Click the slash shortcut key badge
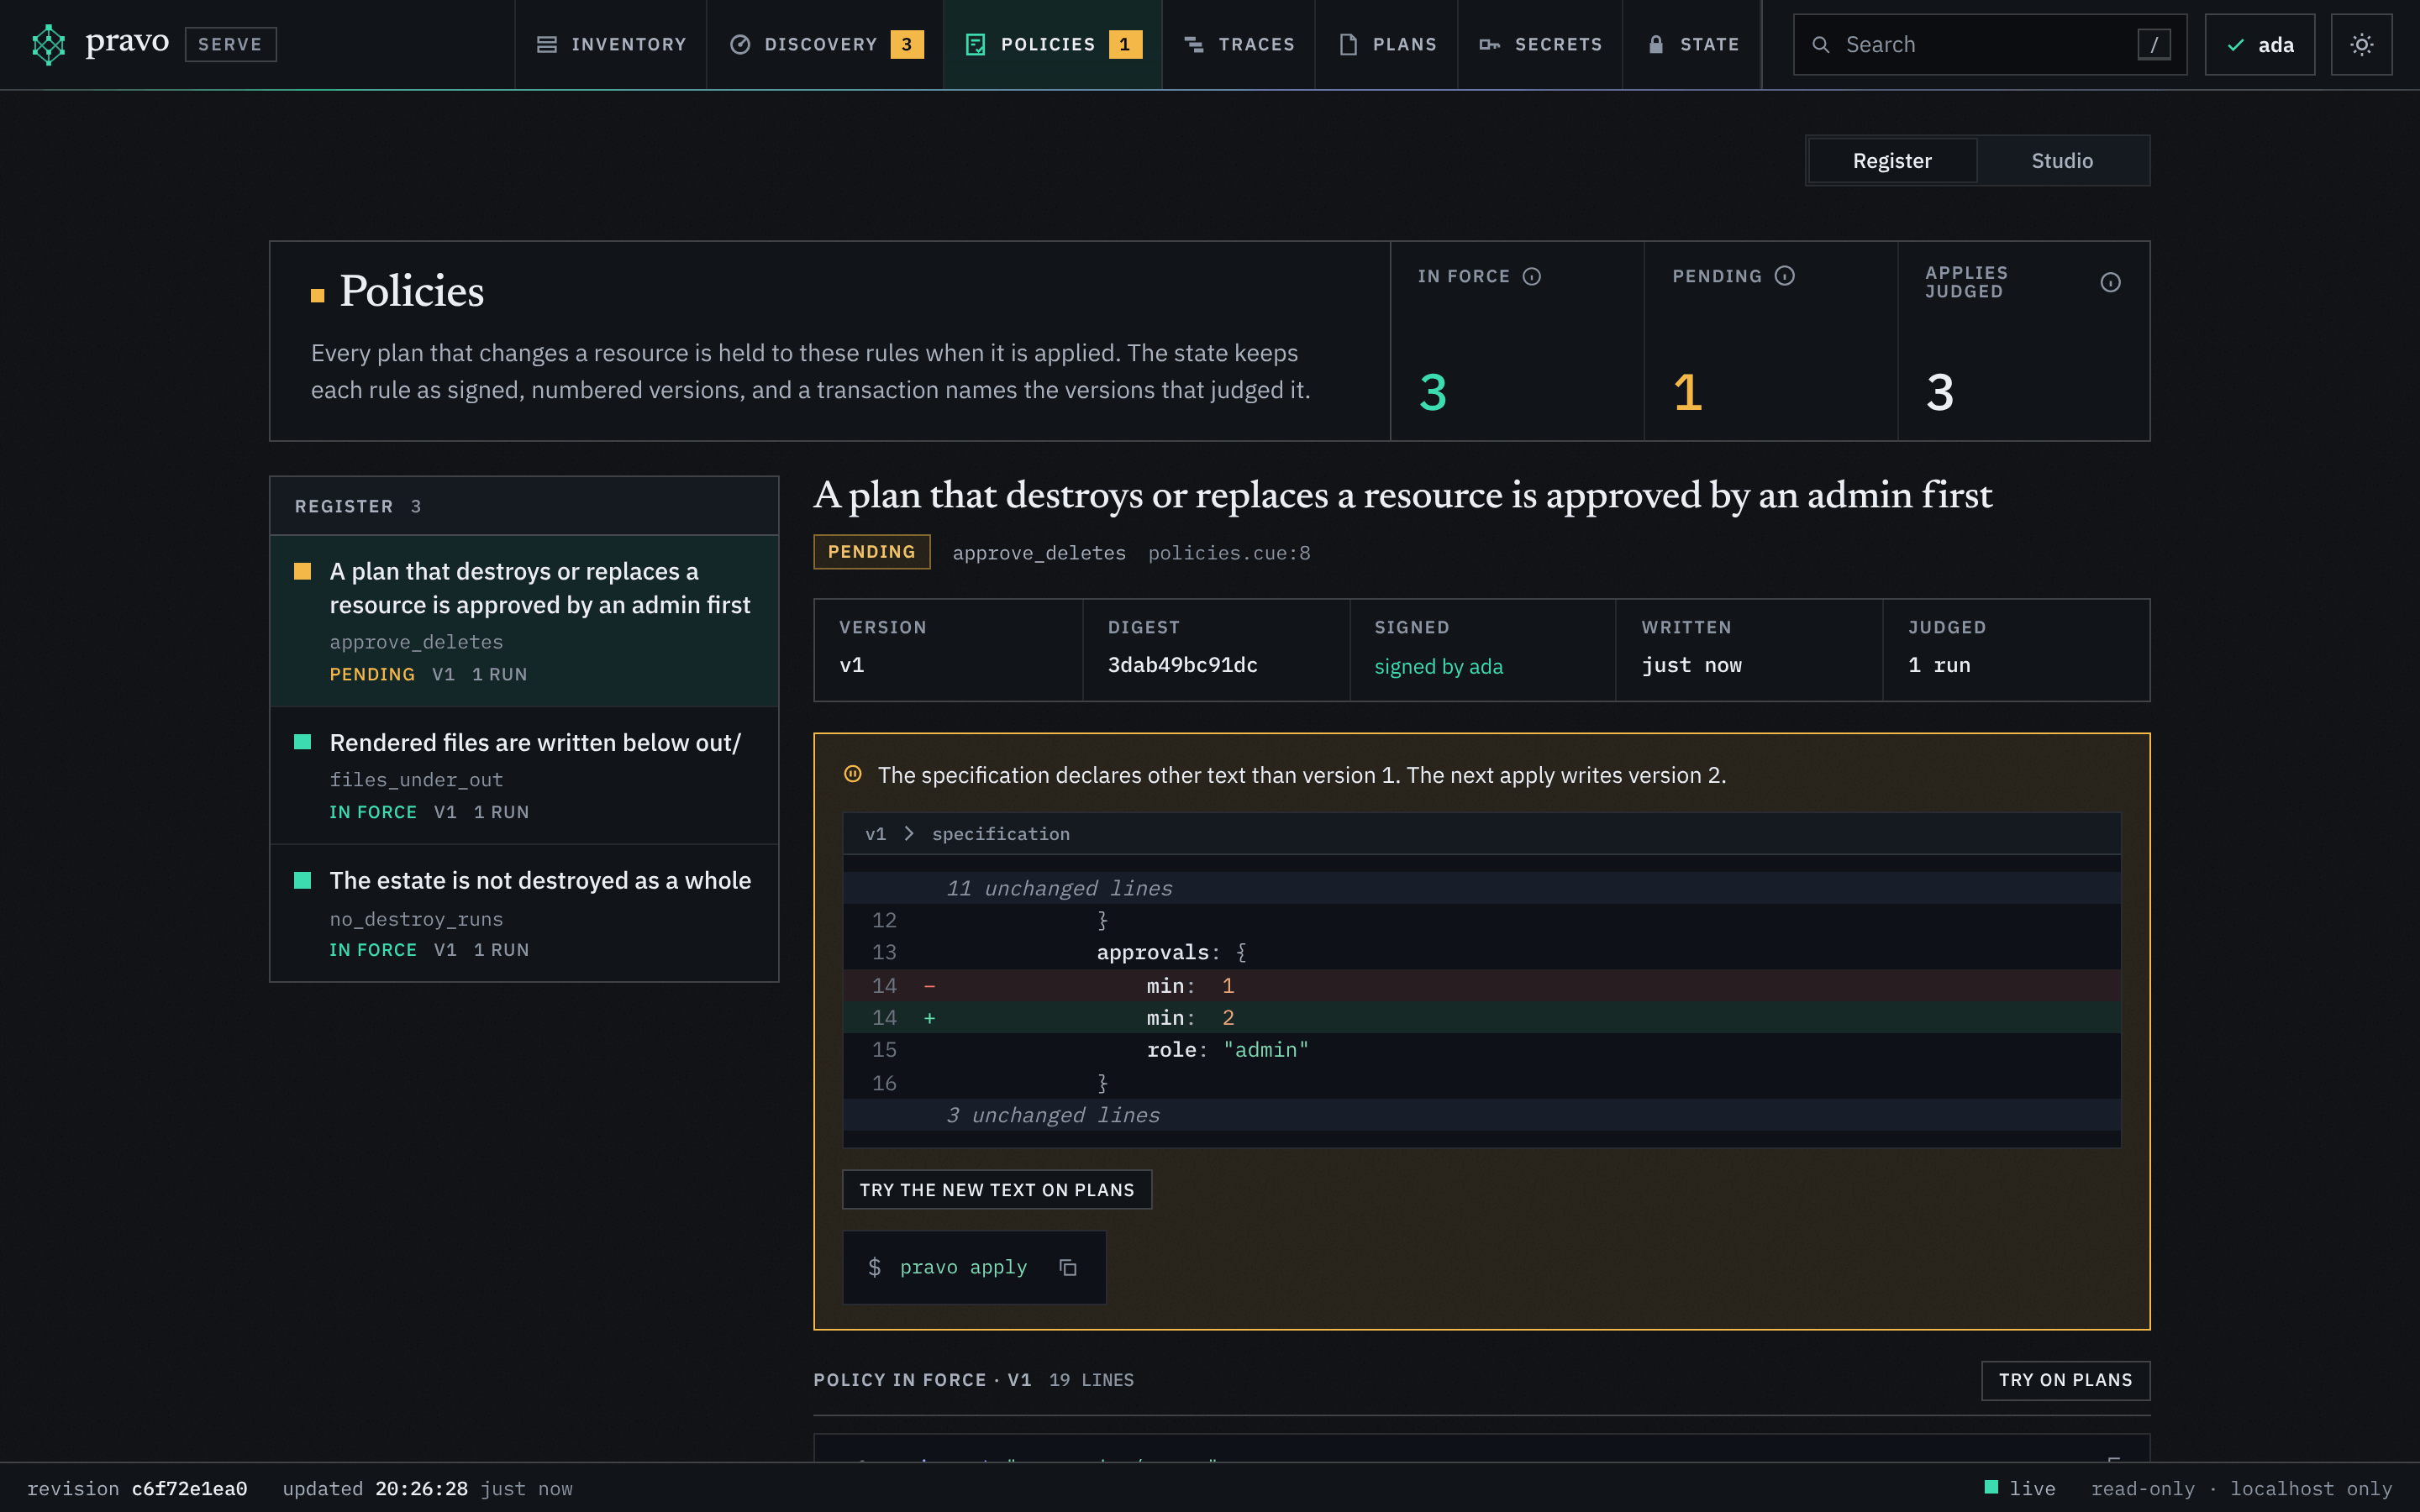 click(x=2154, y=45)
